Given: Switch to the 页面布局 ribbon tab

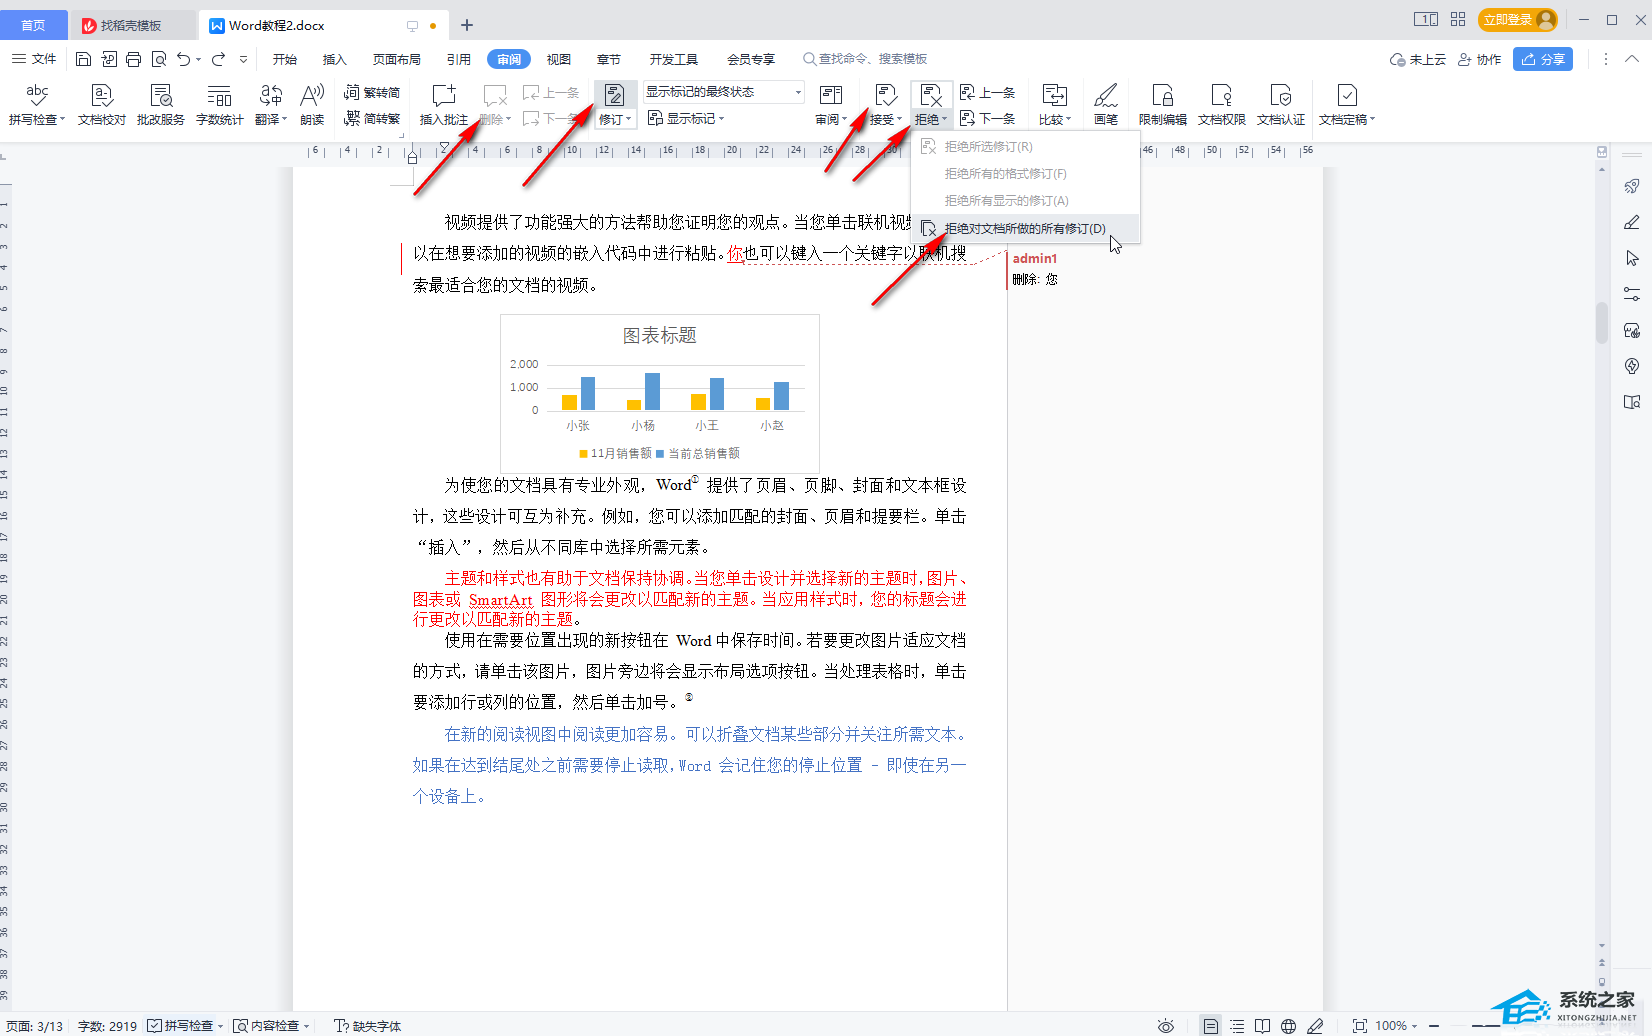Looking at the screenshot, I should [396, 59].
